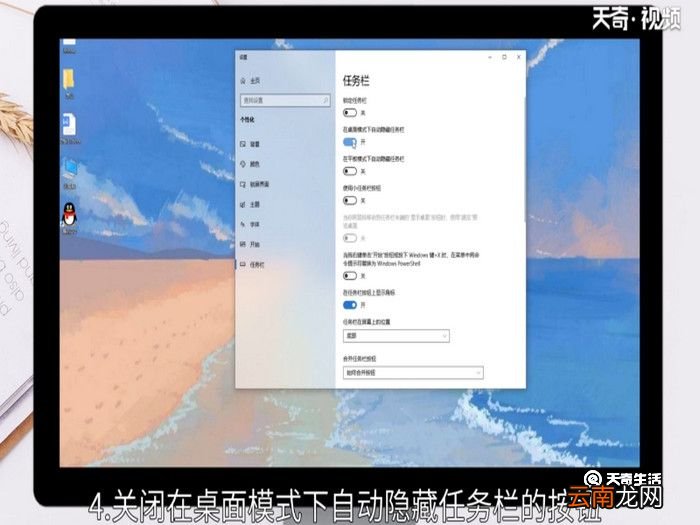Select the Taskbar icon in sidebar
The height and width of the screenshot is (525, 700).
tap(243, 265)
